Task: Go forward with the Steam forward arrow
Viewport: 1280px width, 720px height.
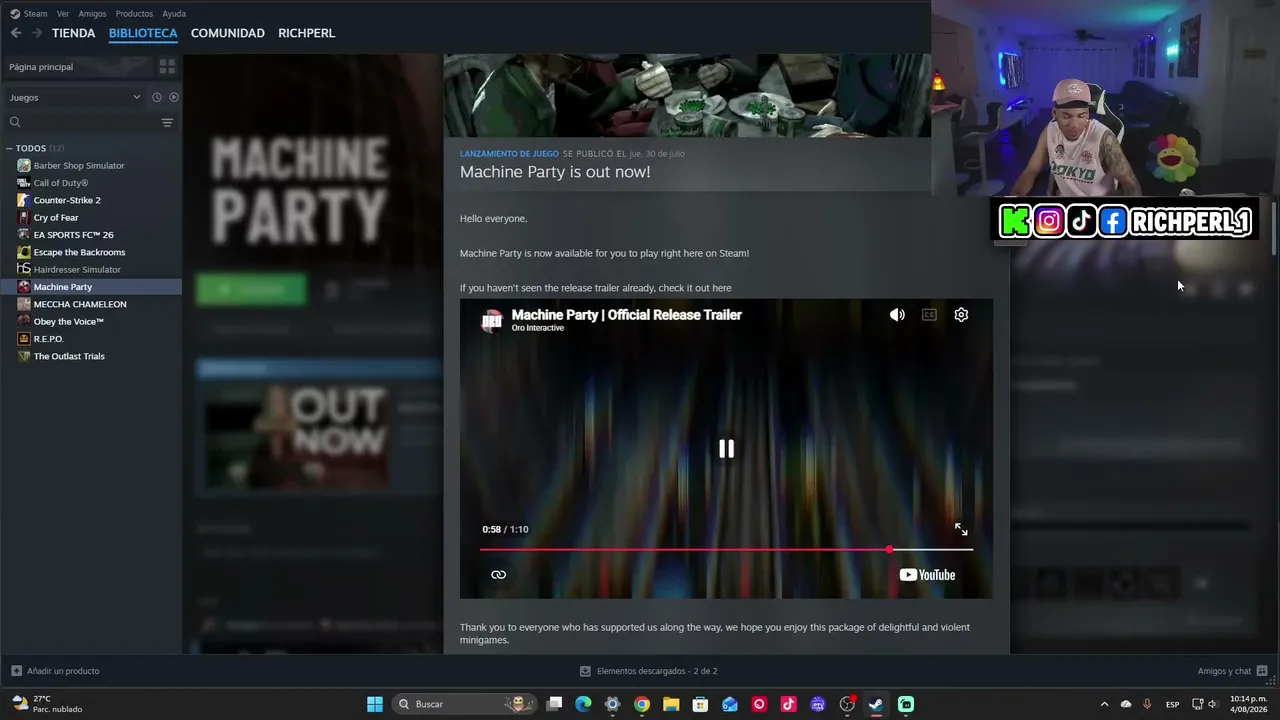Action: click(37, 33)
